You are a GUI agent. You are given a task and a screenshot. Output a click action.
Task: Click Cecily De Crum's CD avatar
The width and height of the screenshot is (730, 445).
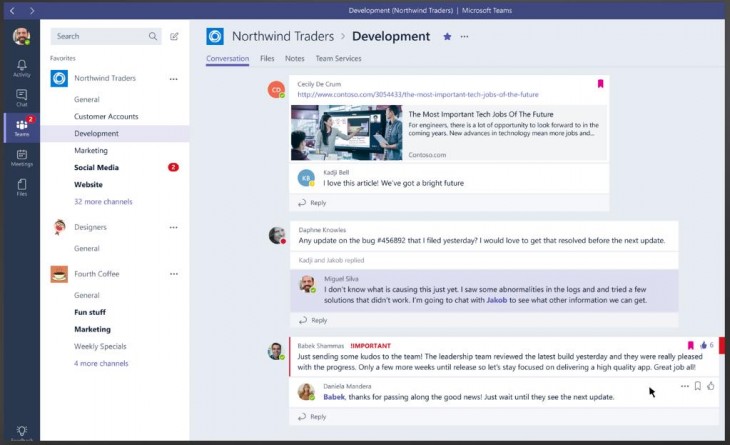[276, 89]
